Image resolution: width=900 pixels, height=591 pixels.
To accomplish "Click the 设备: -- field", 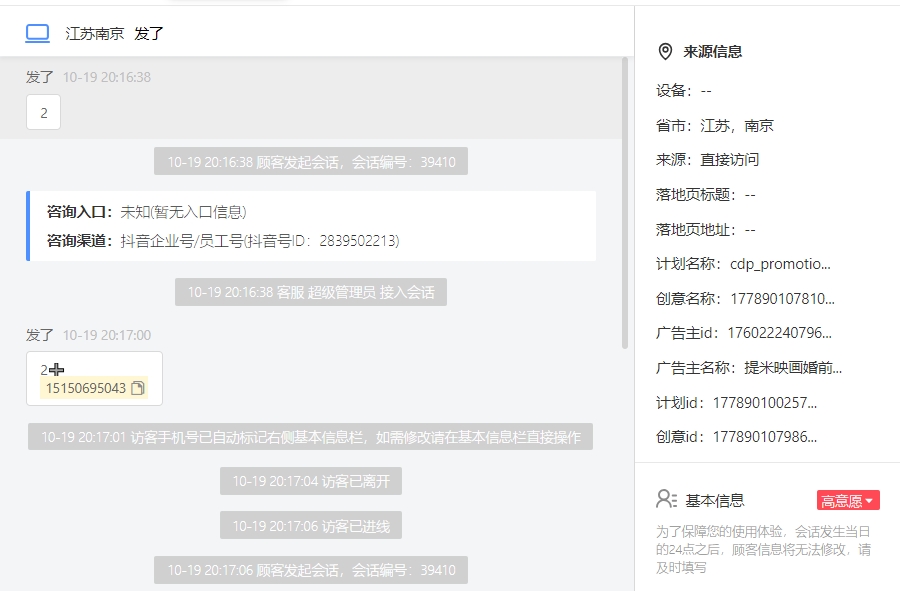I will click(684, 91).
